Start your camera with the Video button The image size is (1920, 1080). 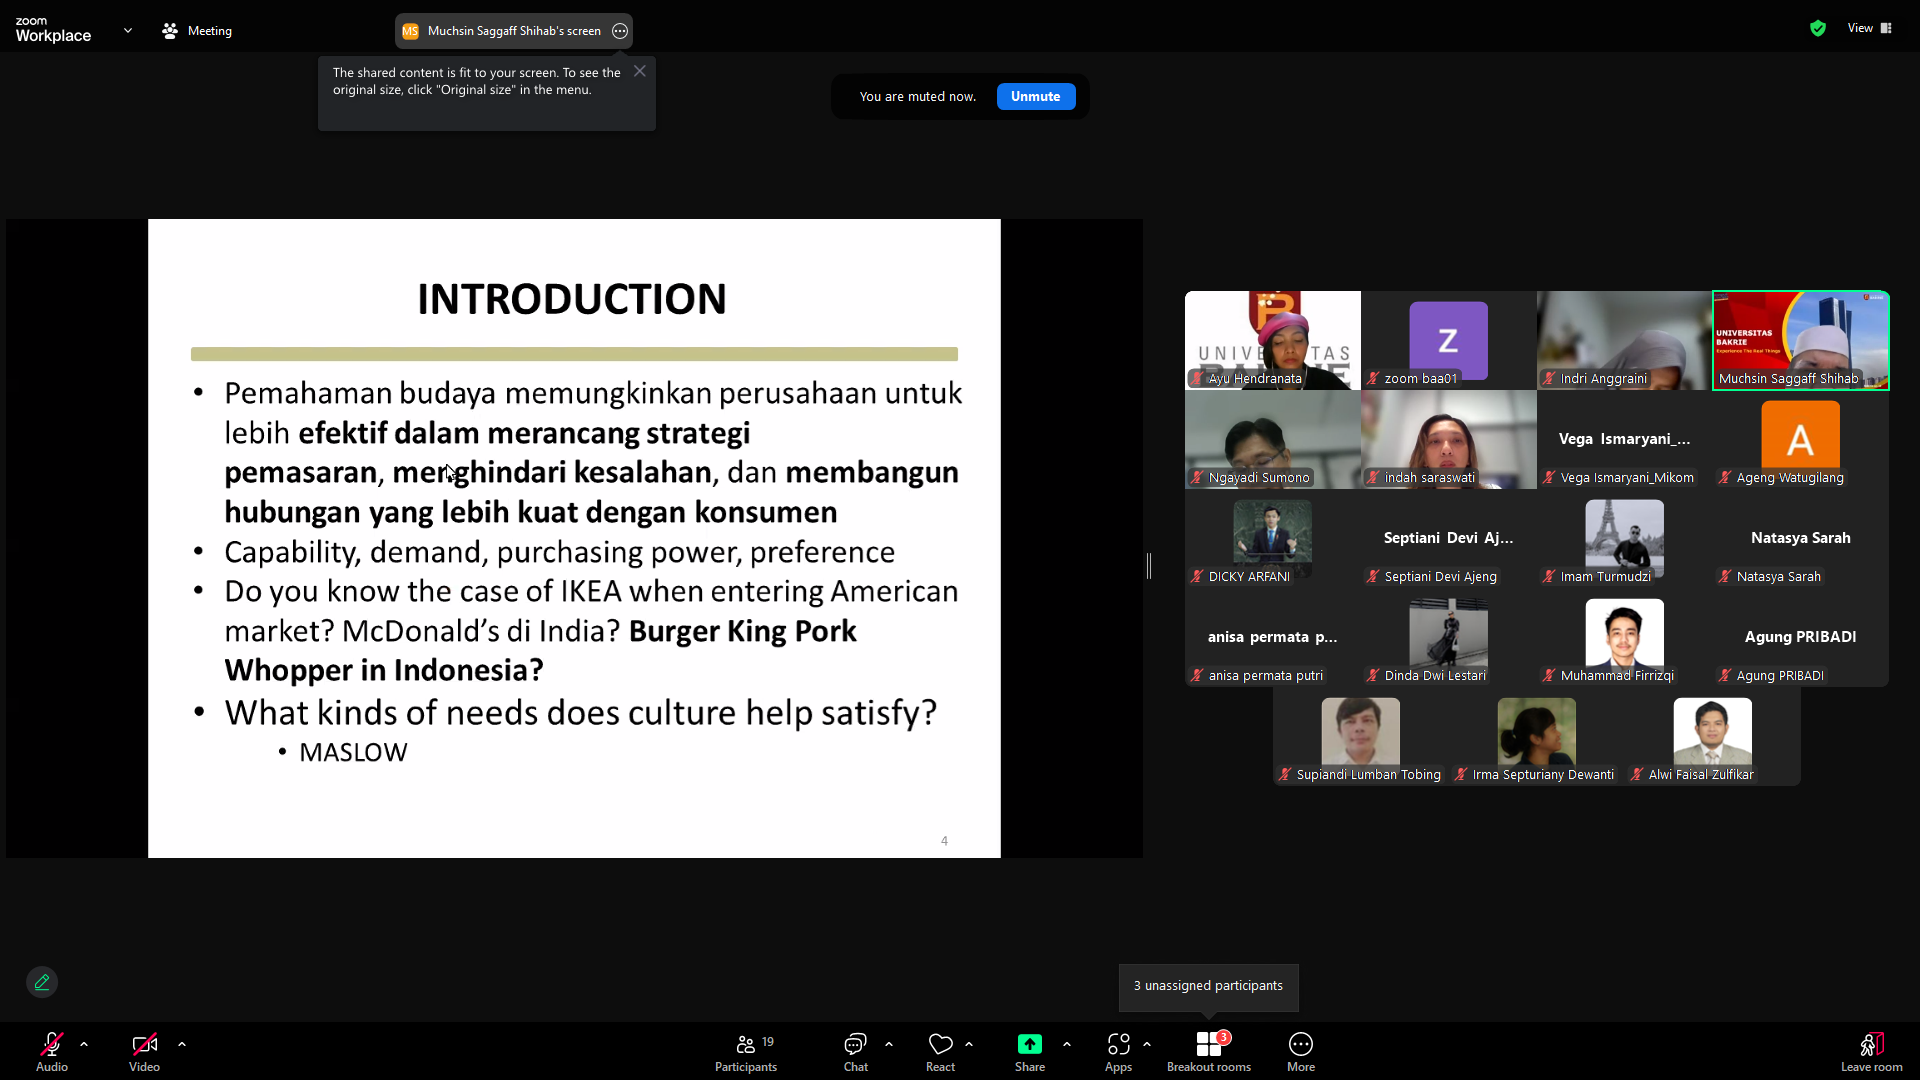pyautogui.click(x=144, y=1051)
